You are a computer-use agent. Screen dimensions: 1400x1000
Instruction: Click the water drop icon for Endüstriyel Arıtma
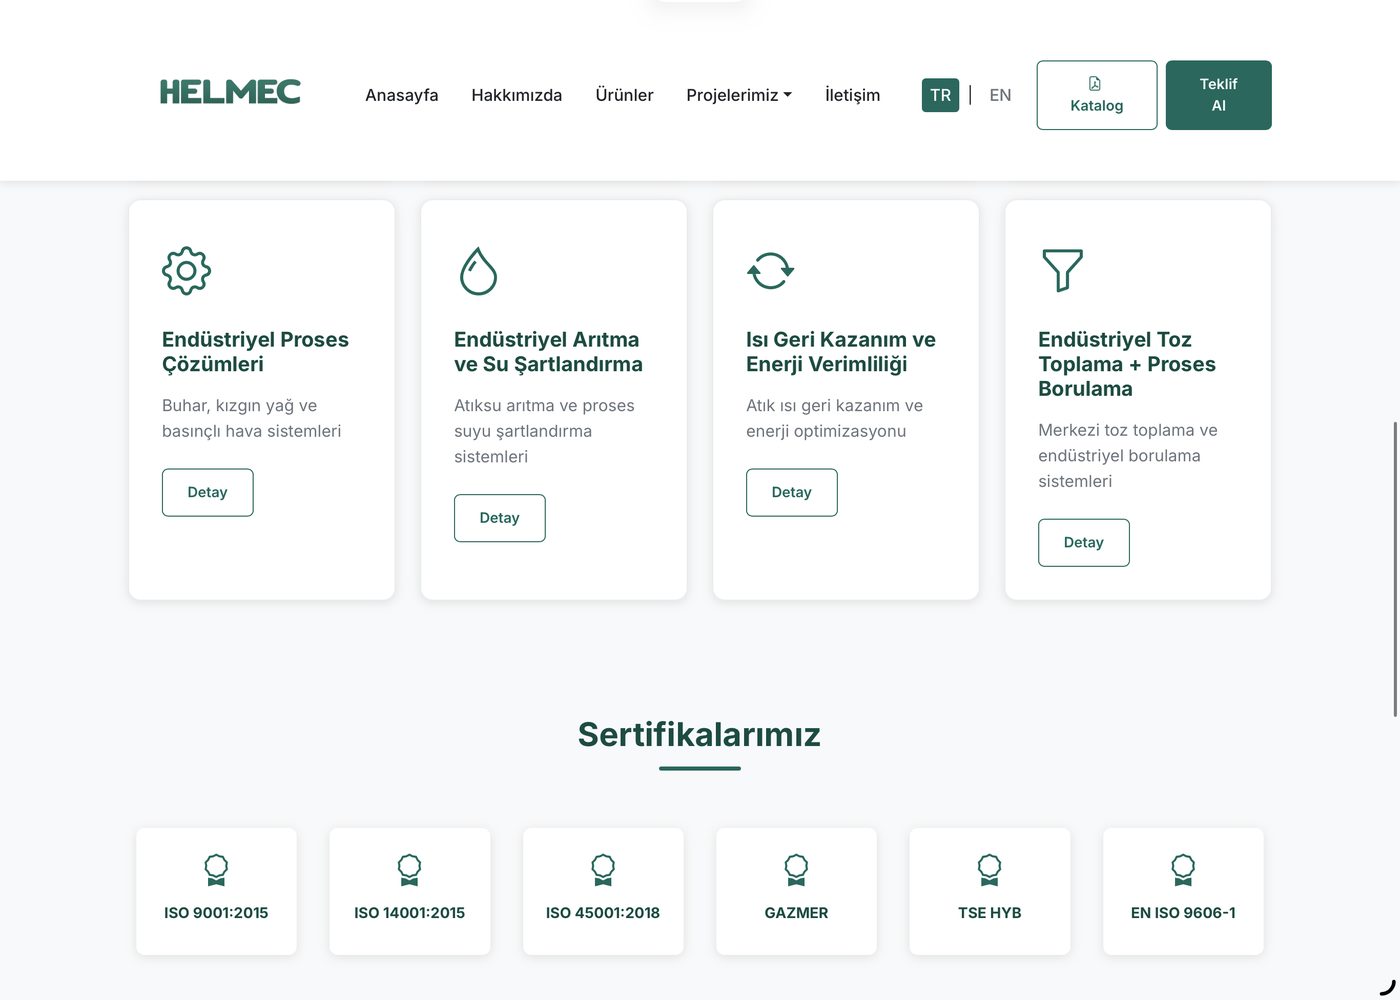478,270
